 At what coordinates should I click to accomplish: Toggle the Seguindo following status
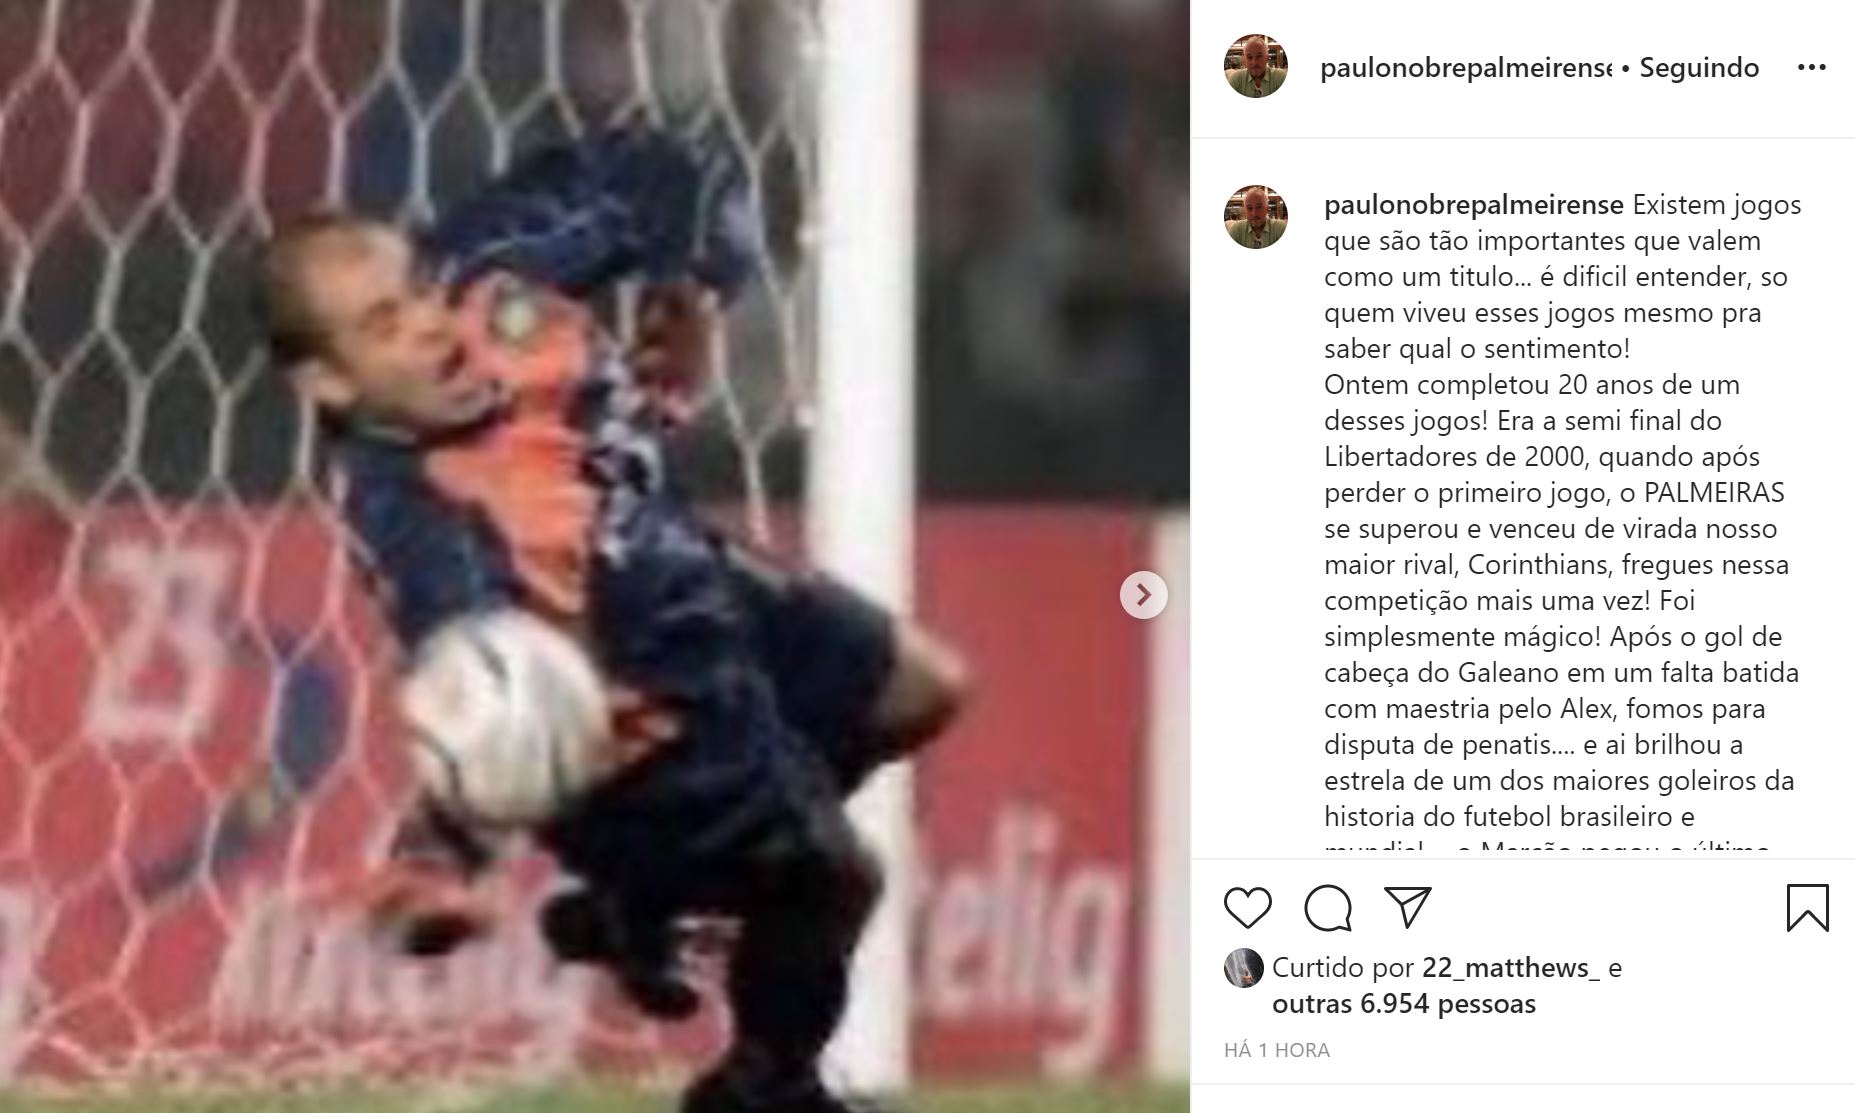coord(1699,68)
